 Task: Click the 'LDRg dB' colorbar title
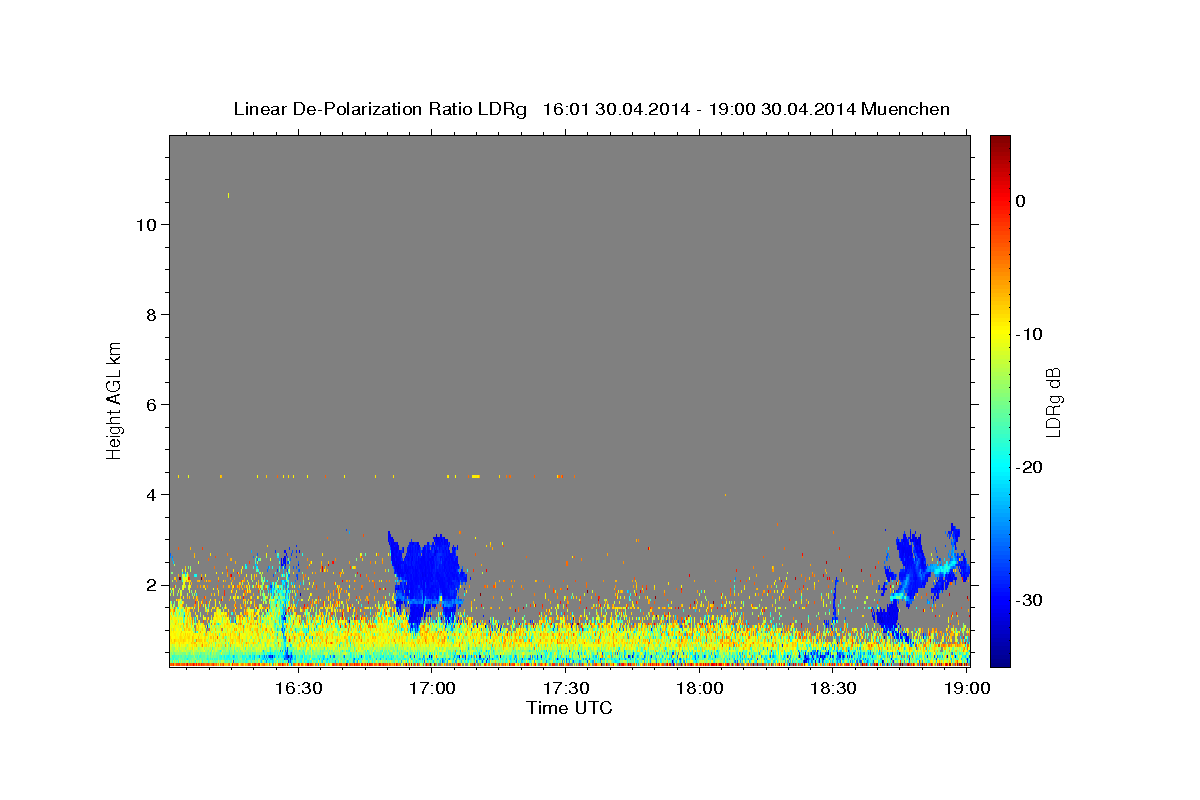pyautogui.click(x=1053, y=401)
